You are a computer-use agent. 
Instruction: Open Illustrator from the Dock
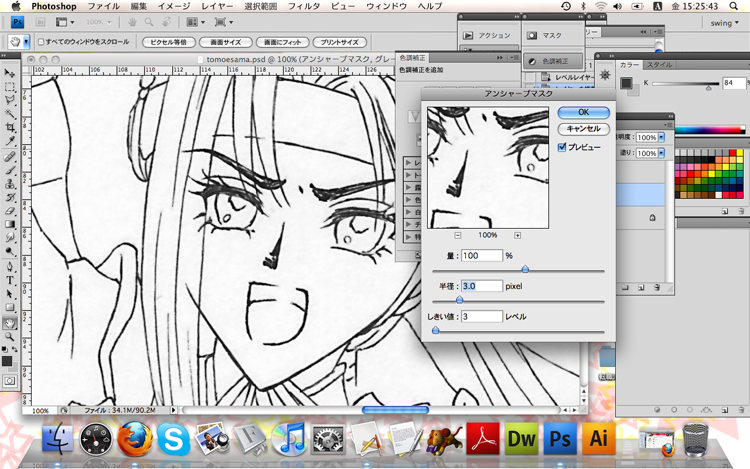coord(598,438)
